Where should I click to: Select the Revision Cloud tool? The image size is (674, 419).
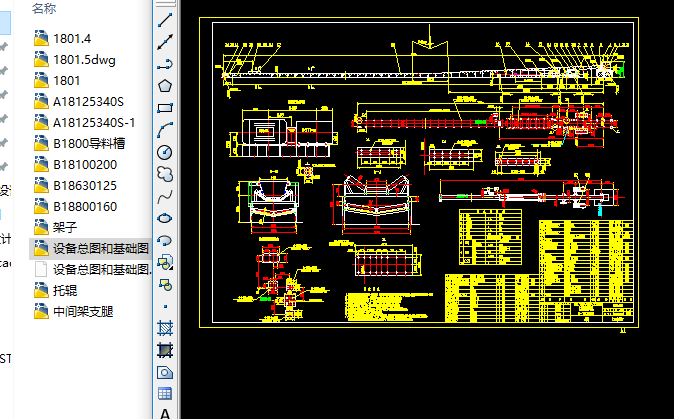[165, 174]
